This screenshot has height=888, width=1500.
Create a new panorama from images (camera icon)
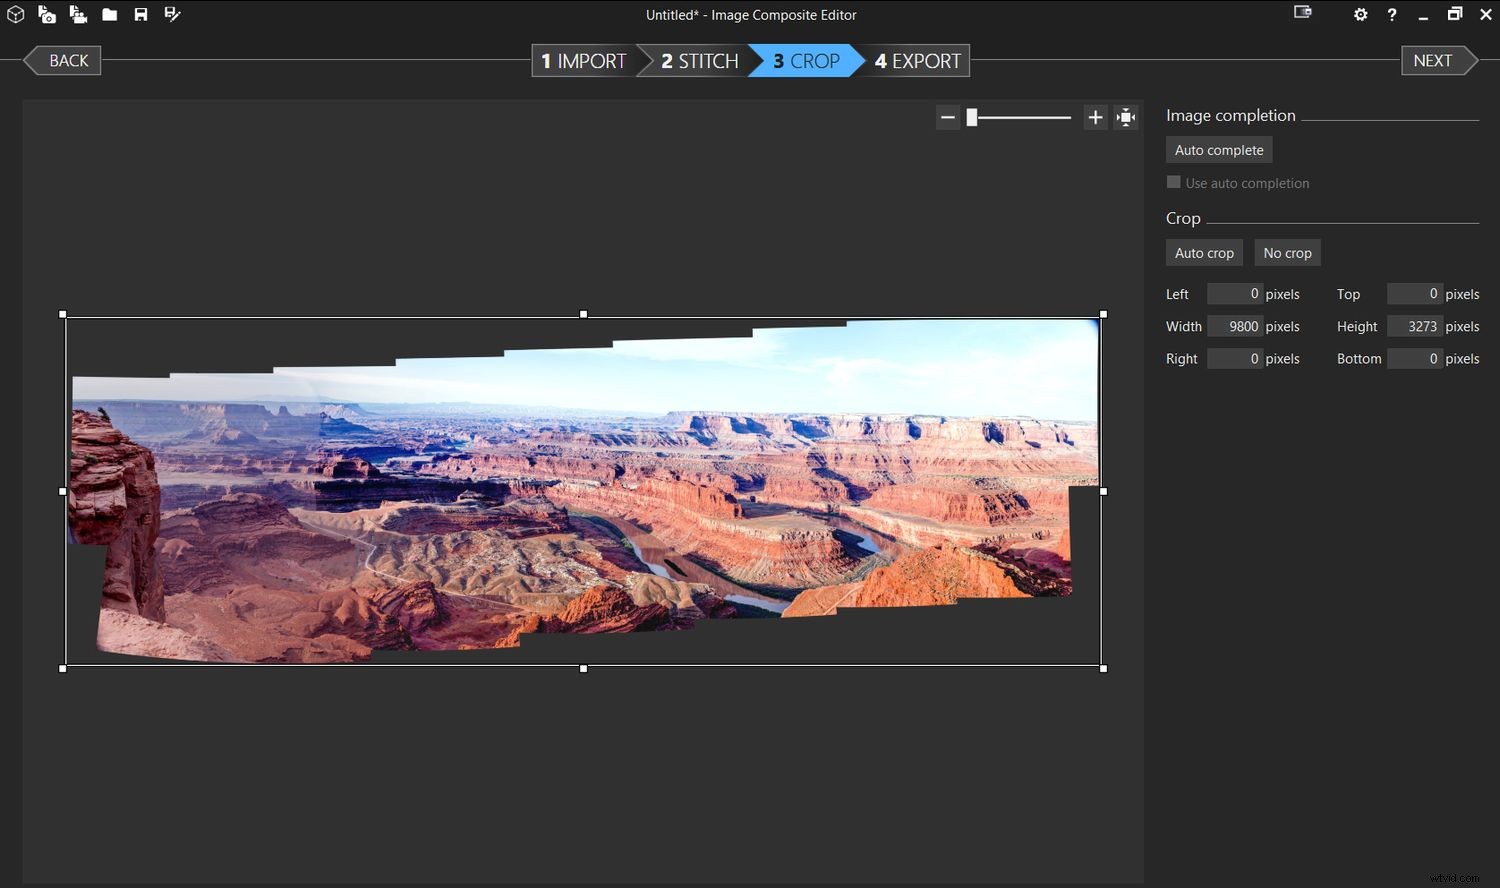(46, 15)
